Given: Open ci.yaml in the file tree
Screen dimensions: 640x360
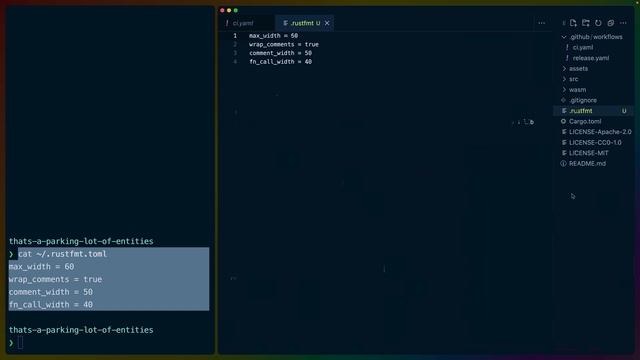Looking at the screenshot, I should tap(582, 47).
